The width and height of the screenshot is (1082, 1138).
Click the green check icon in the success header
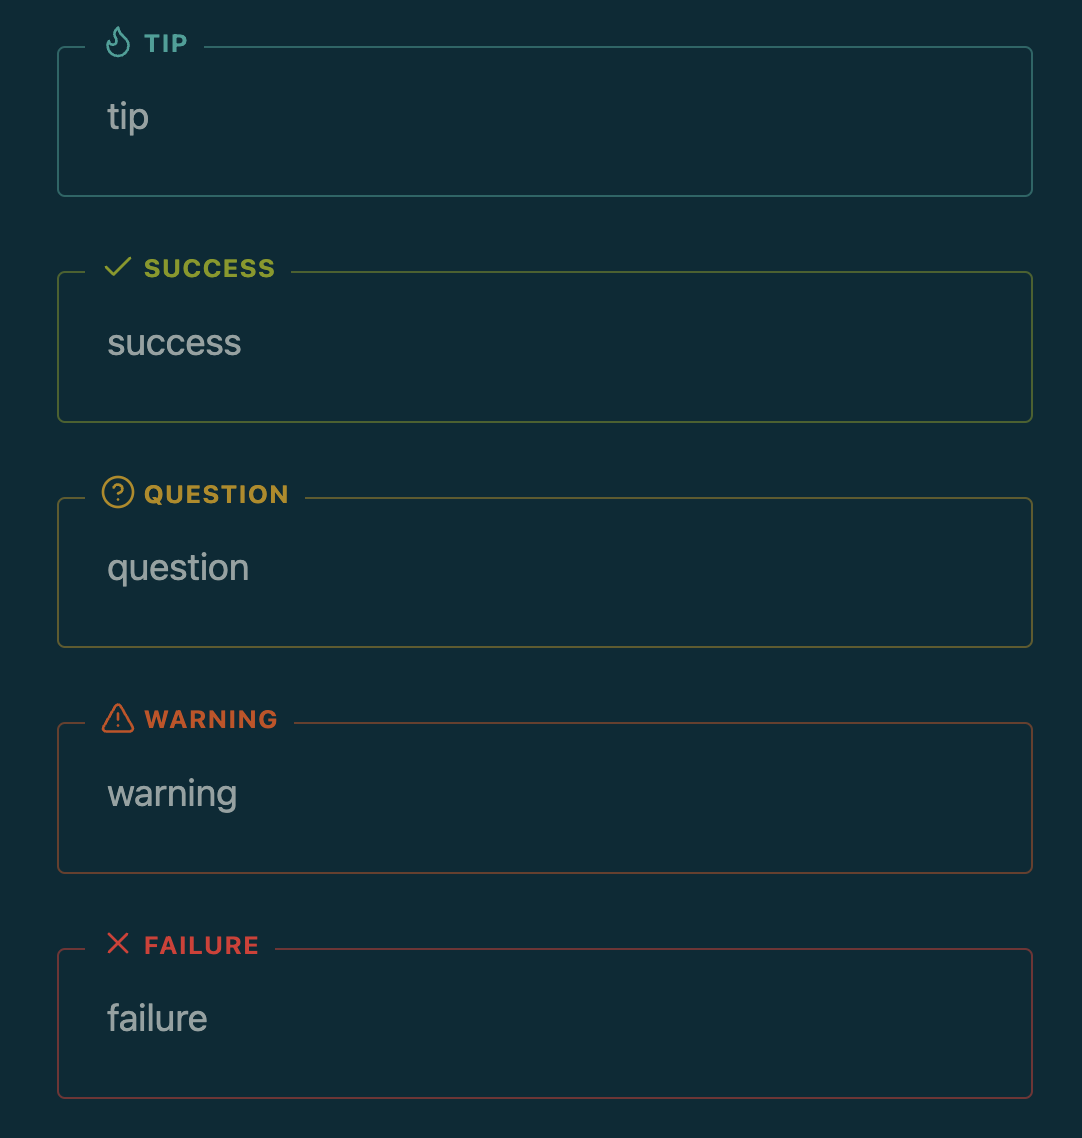[118, 268]
